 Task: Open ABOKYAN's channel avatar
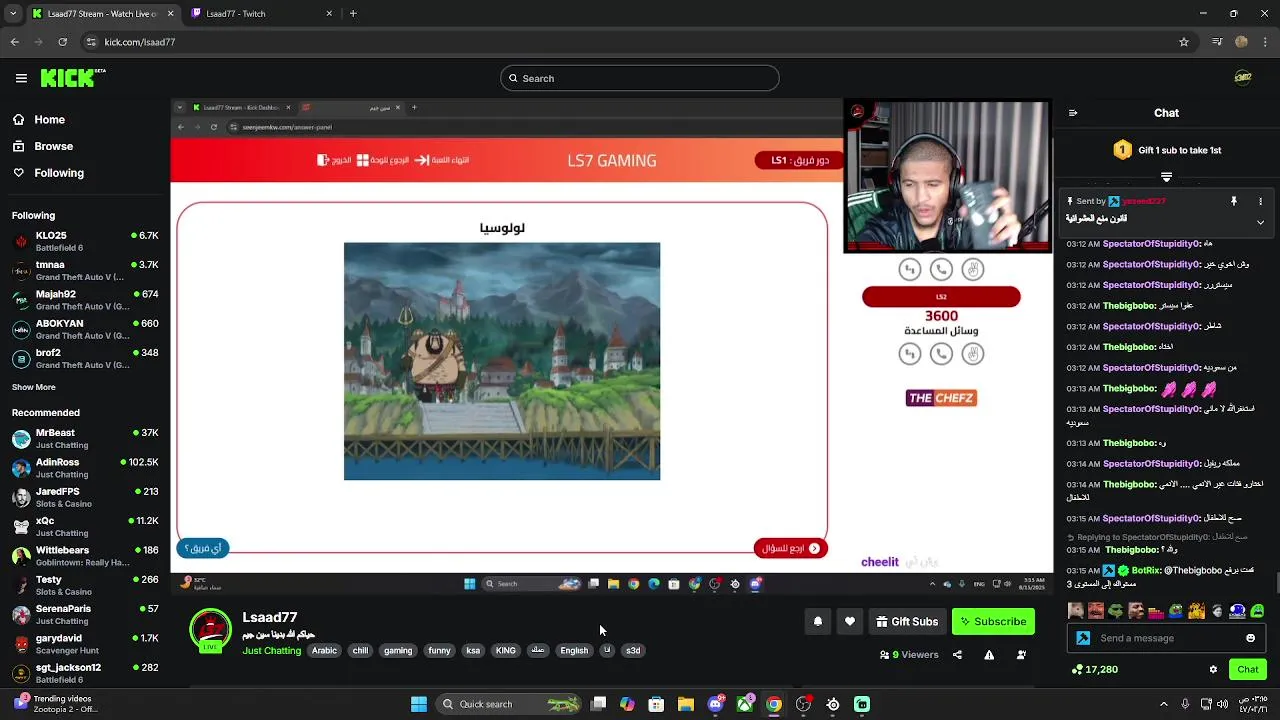point(21,329)
